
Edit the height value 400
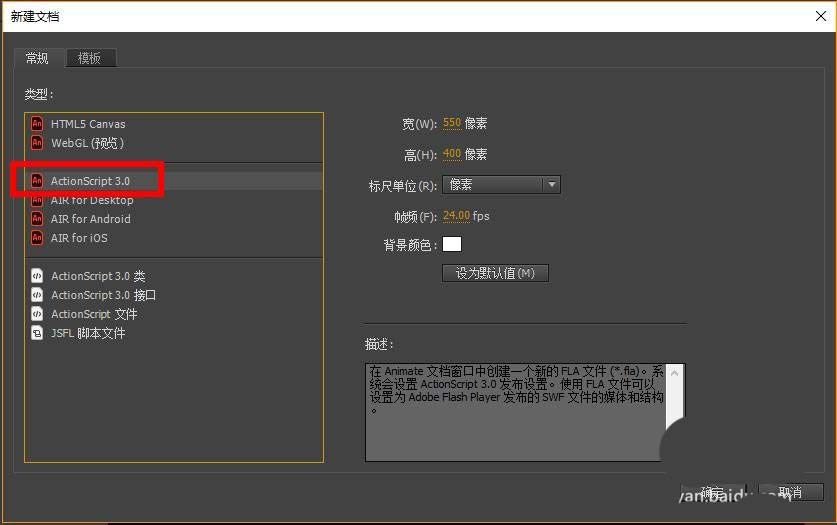tap(452, 154)
